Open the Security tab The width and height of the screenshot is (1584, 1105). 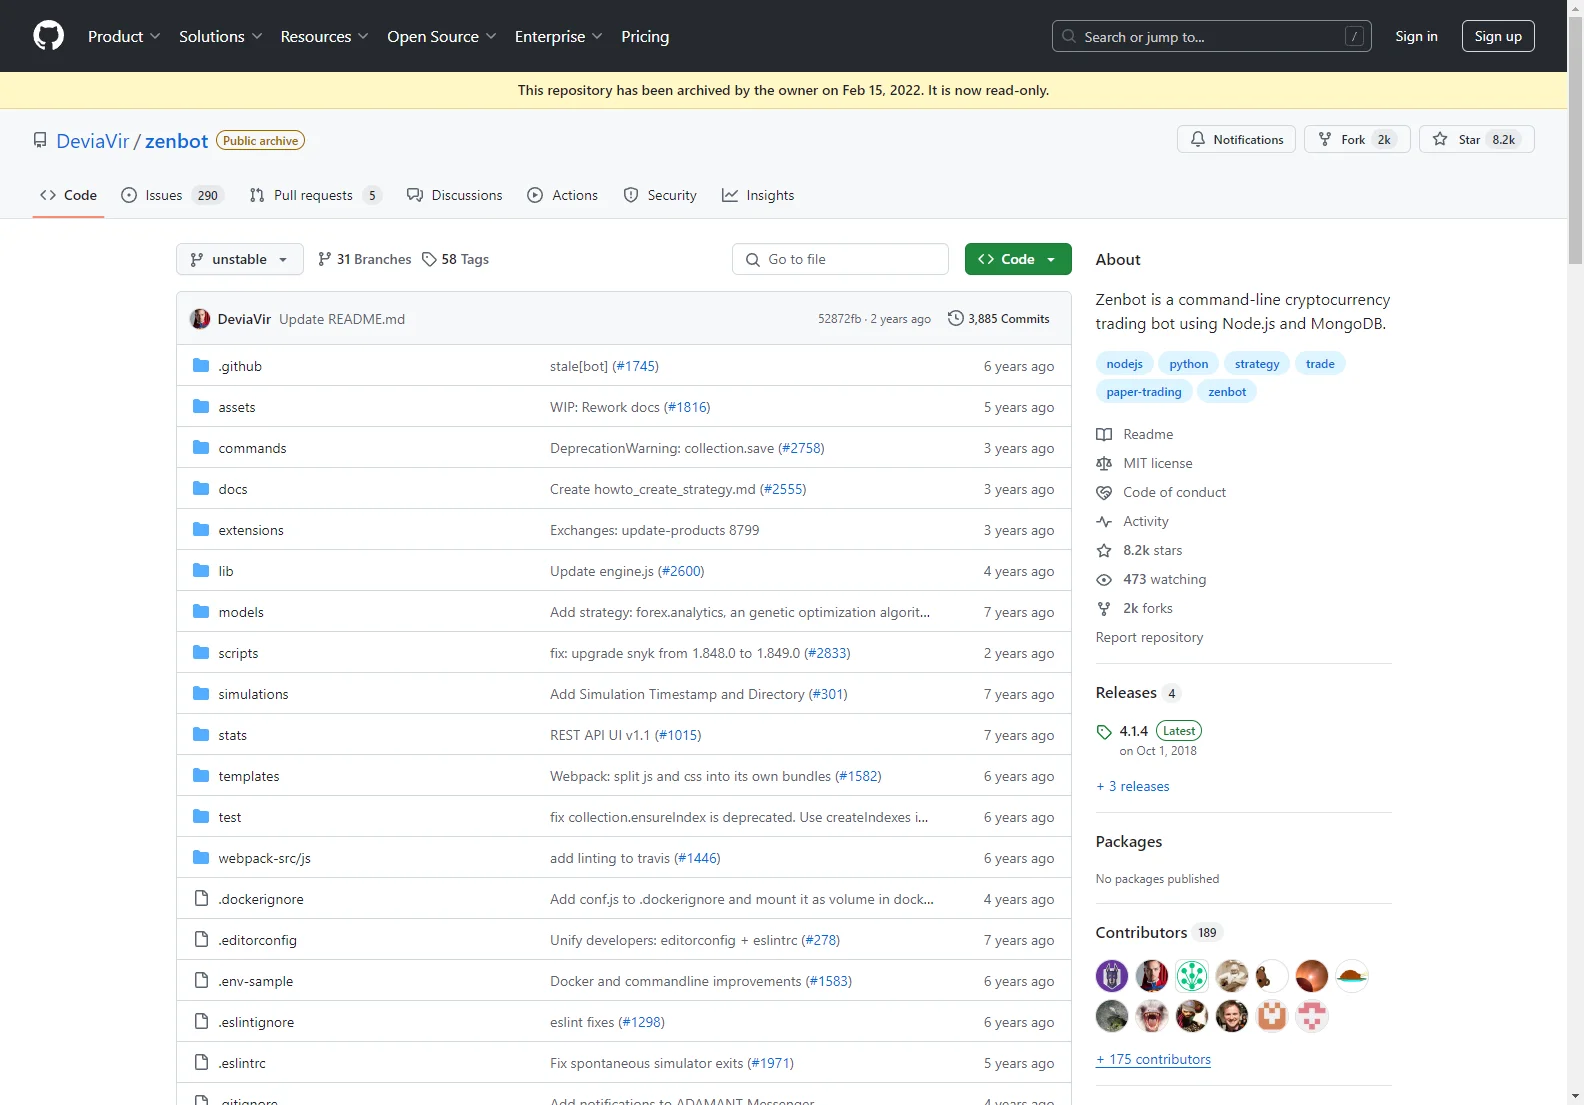click(x=660, y=195)
